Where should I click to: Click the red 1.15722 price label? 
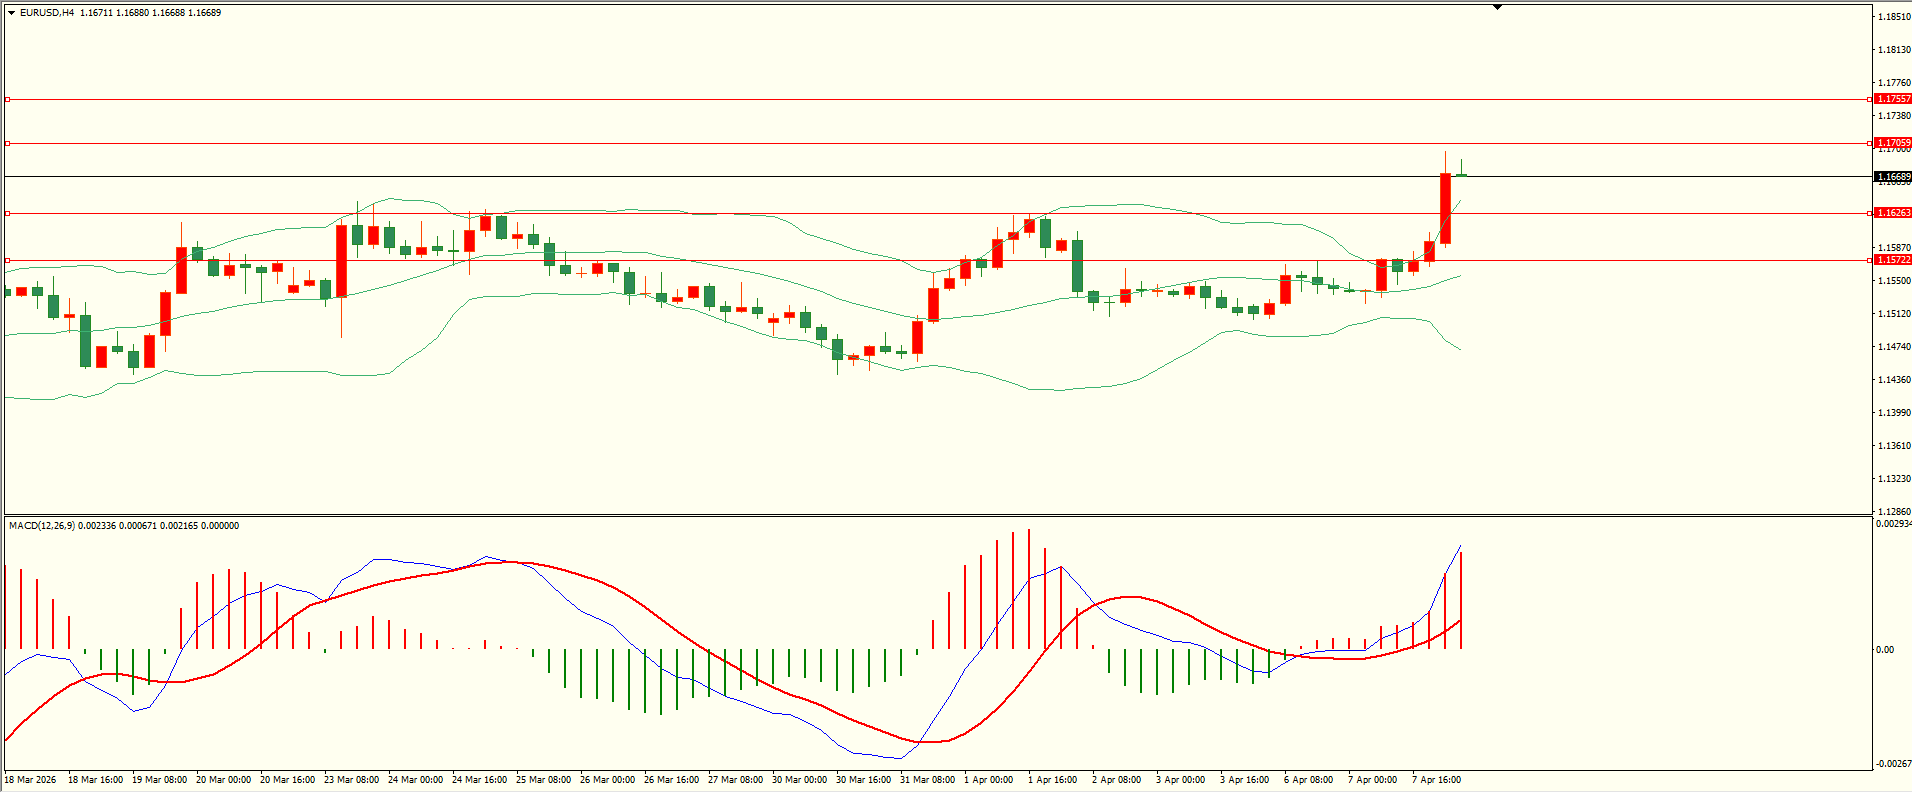coord(1892,260)
